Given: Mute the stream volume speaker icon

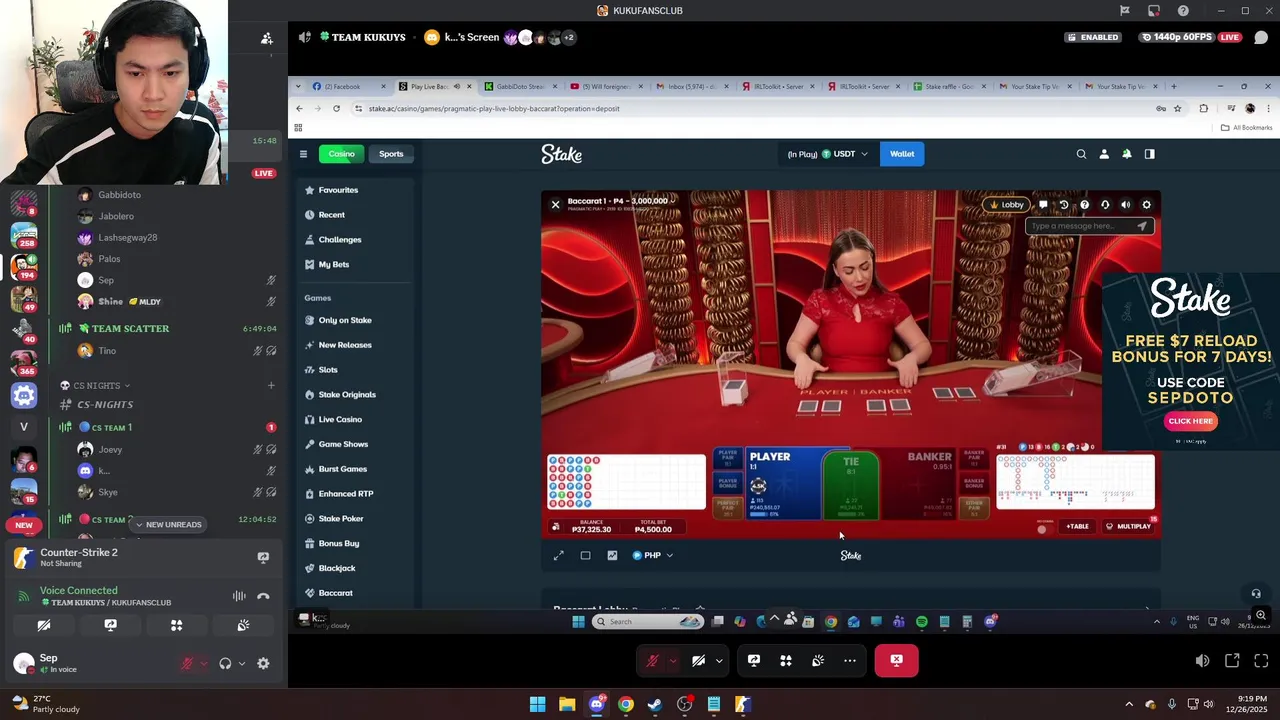Looking at the screenshot, I should tap(1202, 660).
